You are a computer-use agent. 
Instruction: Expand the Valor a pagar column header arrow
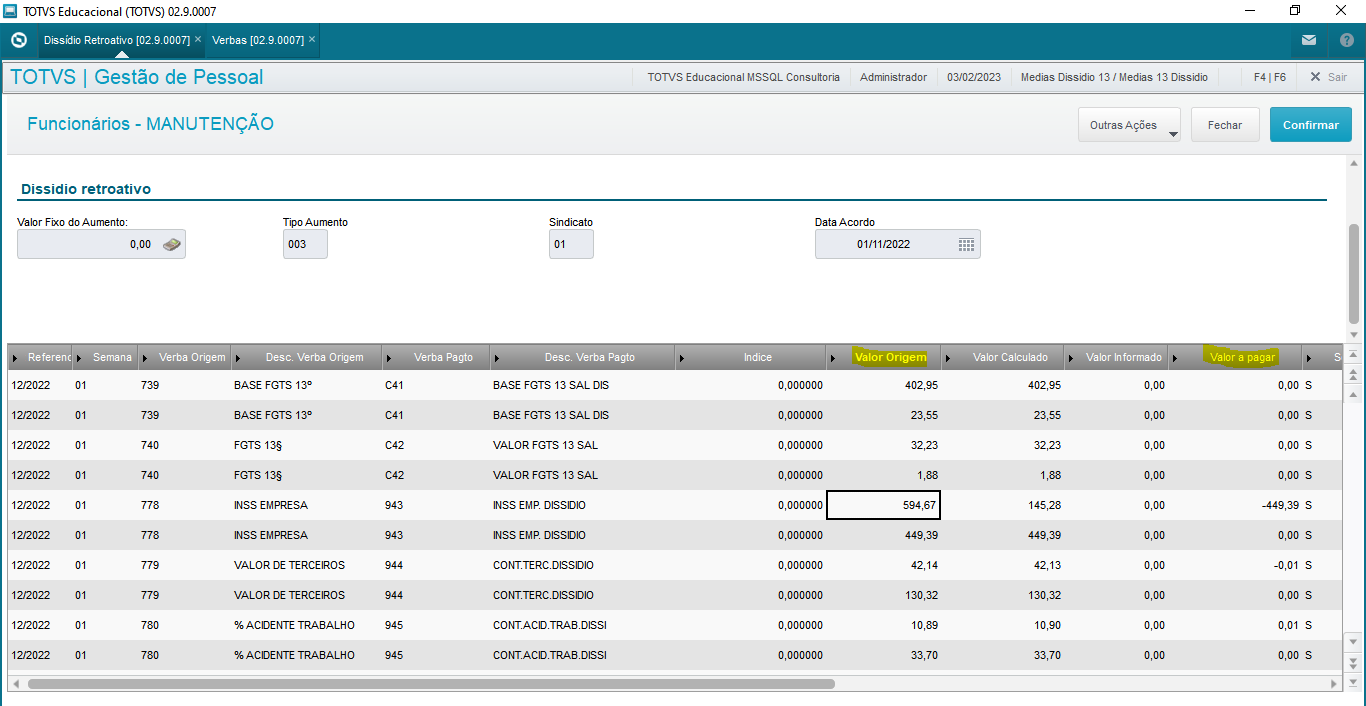(1176, 357)
